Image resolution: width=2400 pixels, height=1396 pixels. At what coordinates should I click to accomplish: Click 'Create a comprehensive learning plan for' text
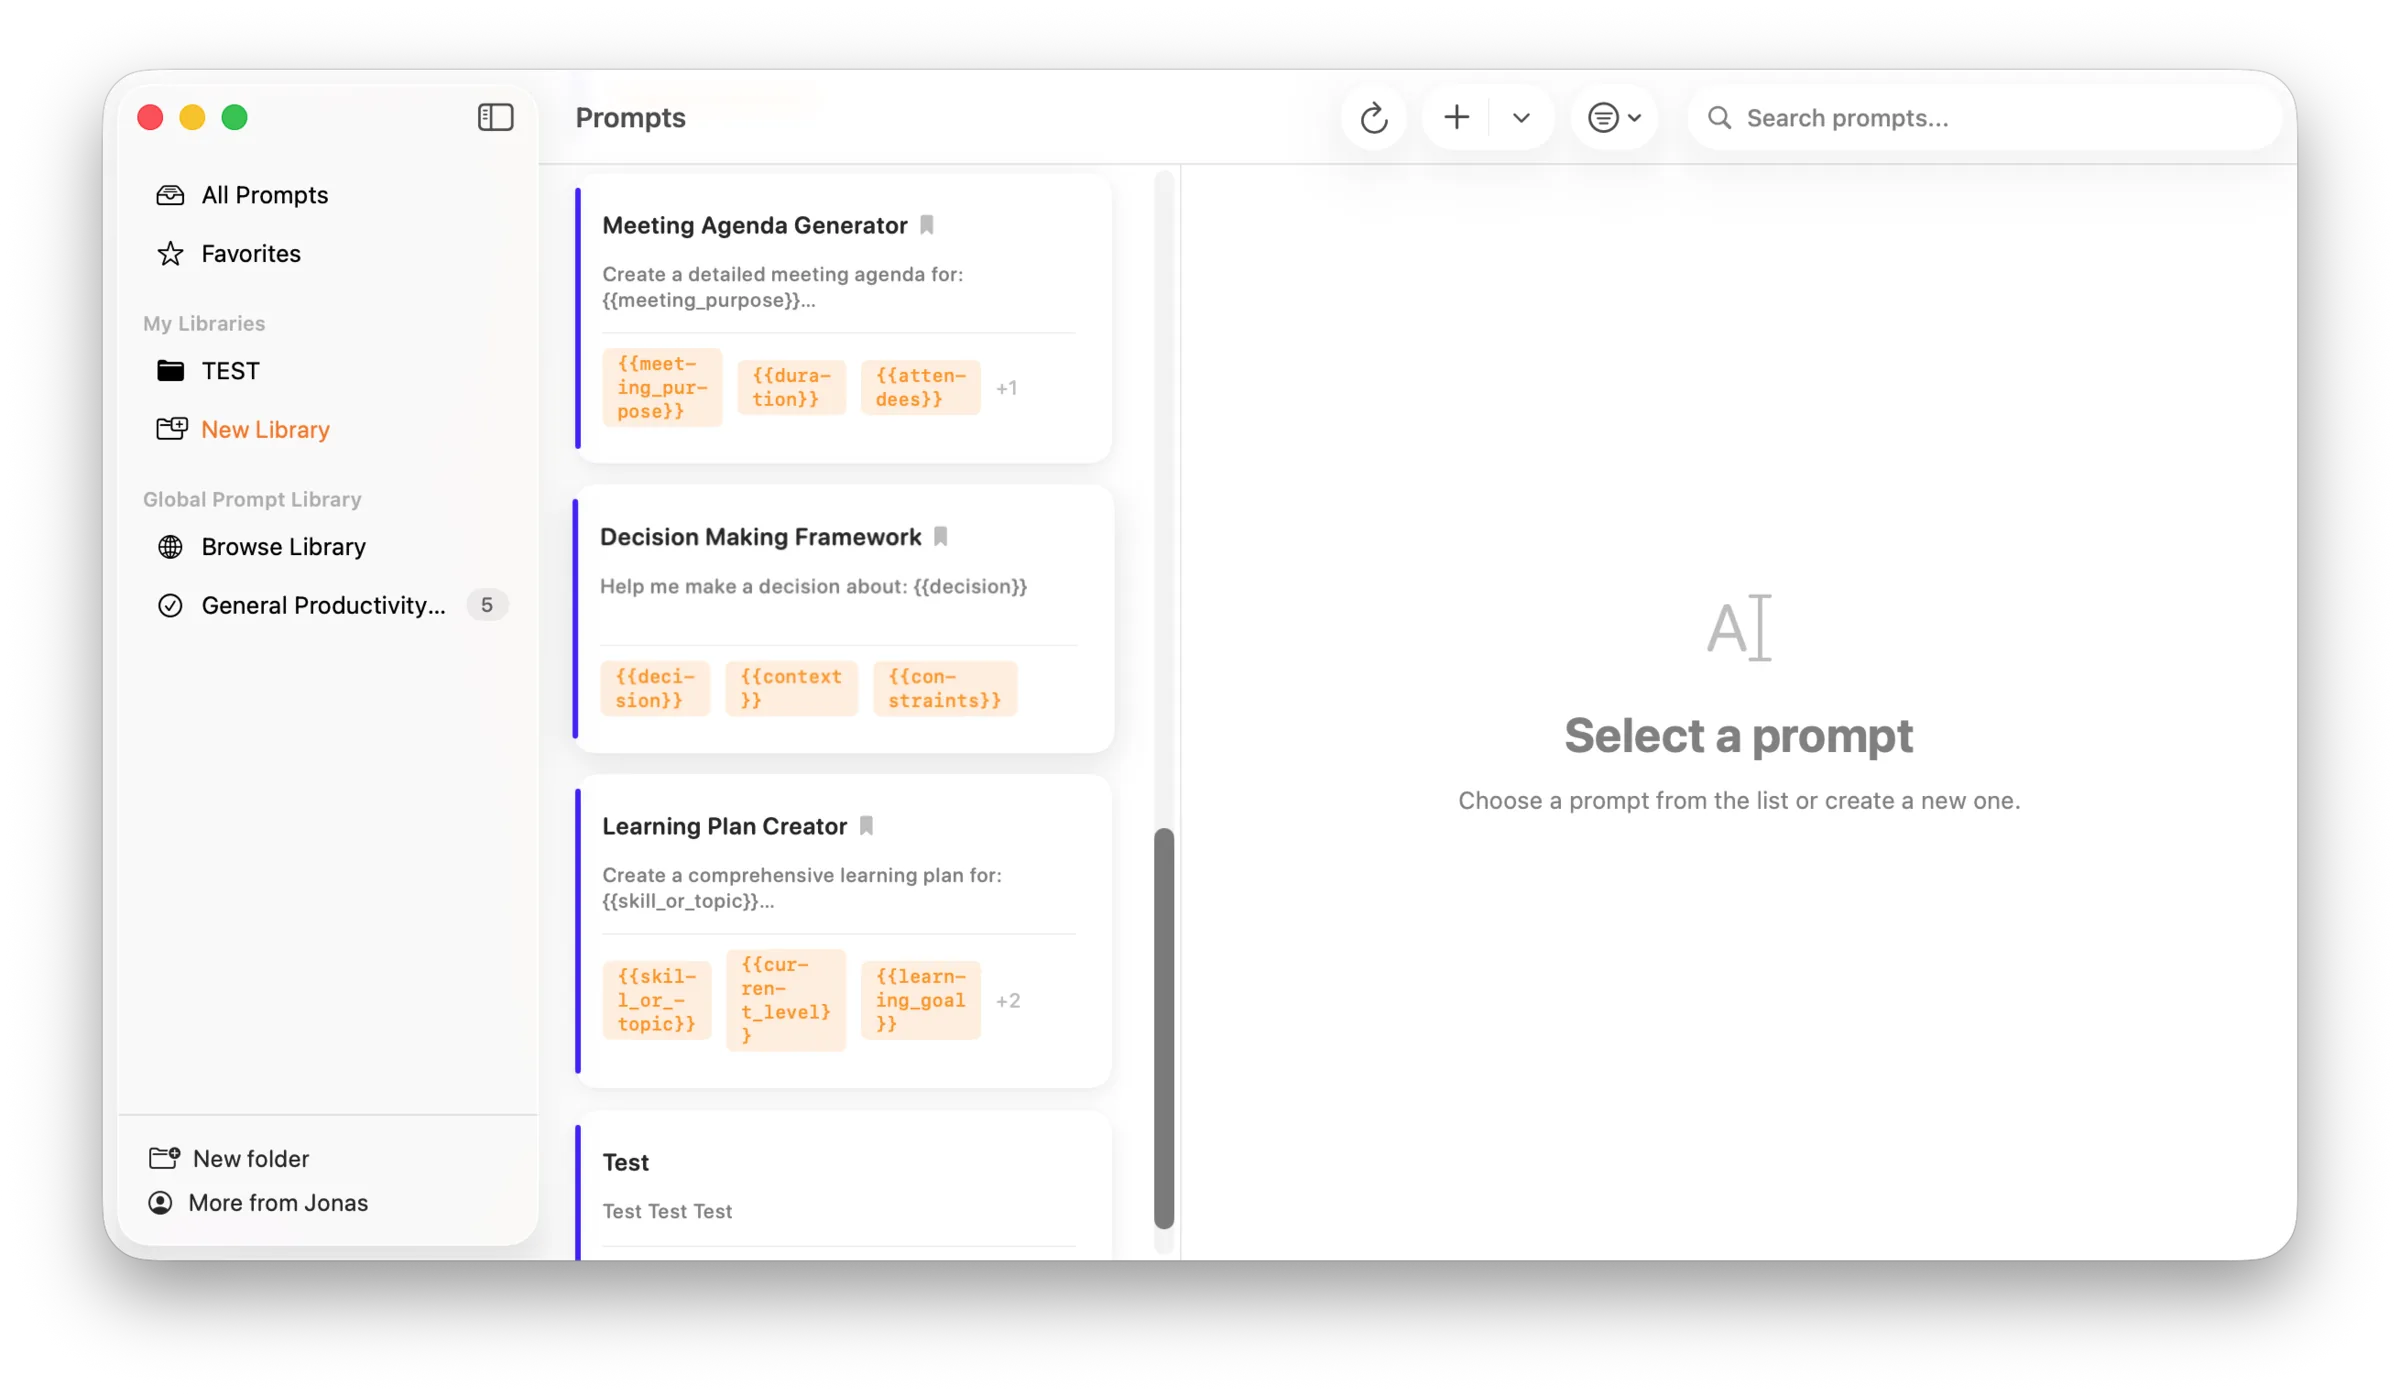(802, 888)
